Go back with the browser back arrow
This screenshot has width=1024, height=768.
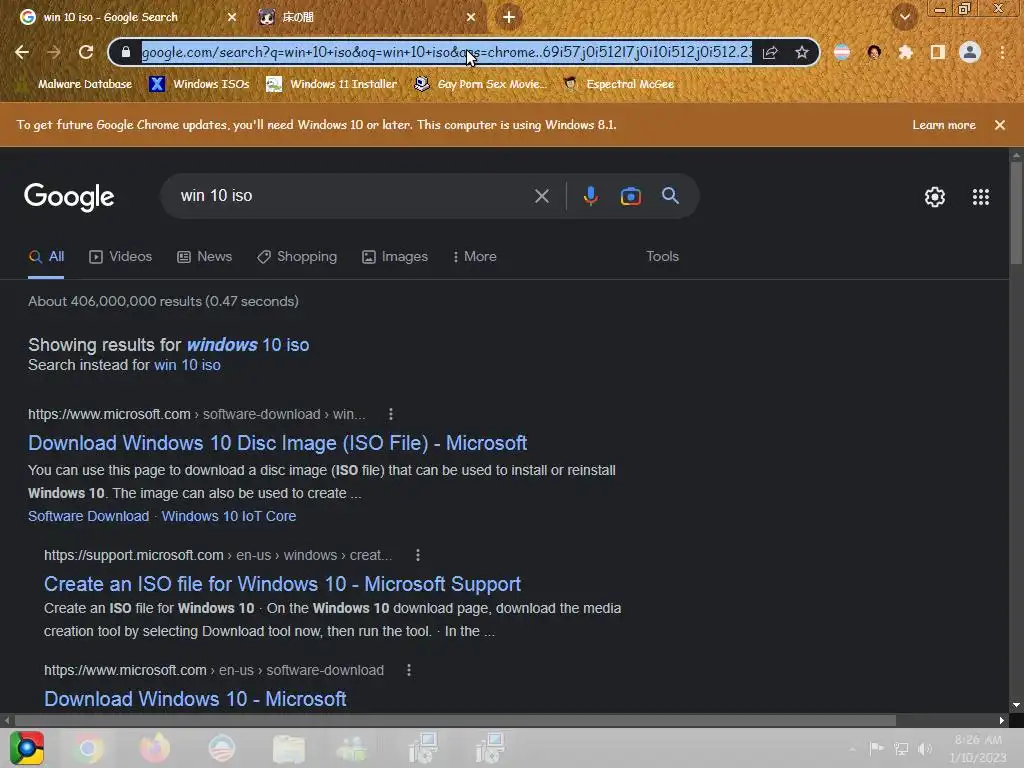click(22, 52)
